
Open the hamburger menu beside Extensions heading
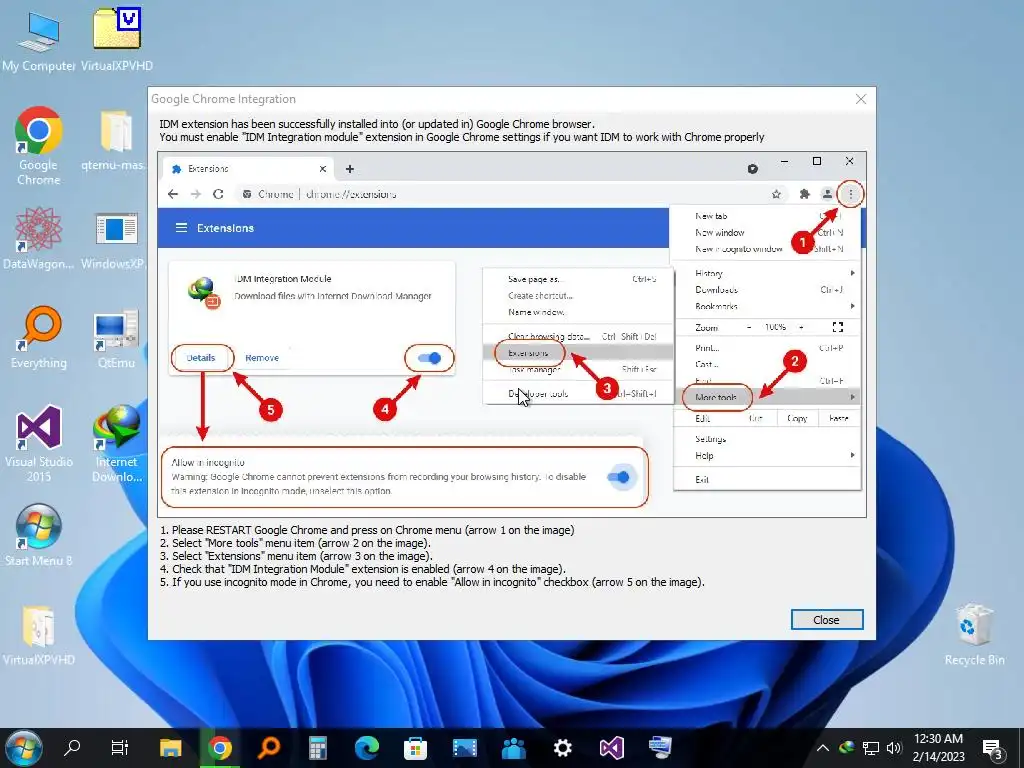point(182,228)
